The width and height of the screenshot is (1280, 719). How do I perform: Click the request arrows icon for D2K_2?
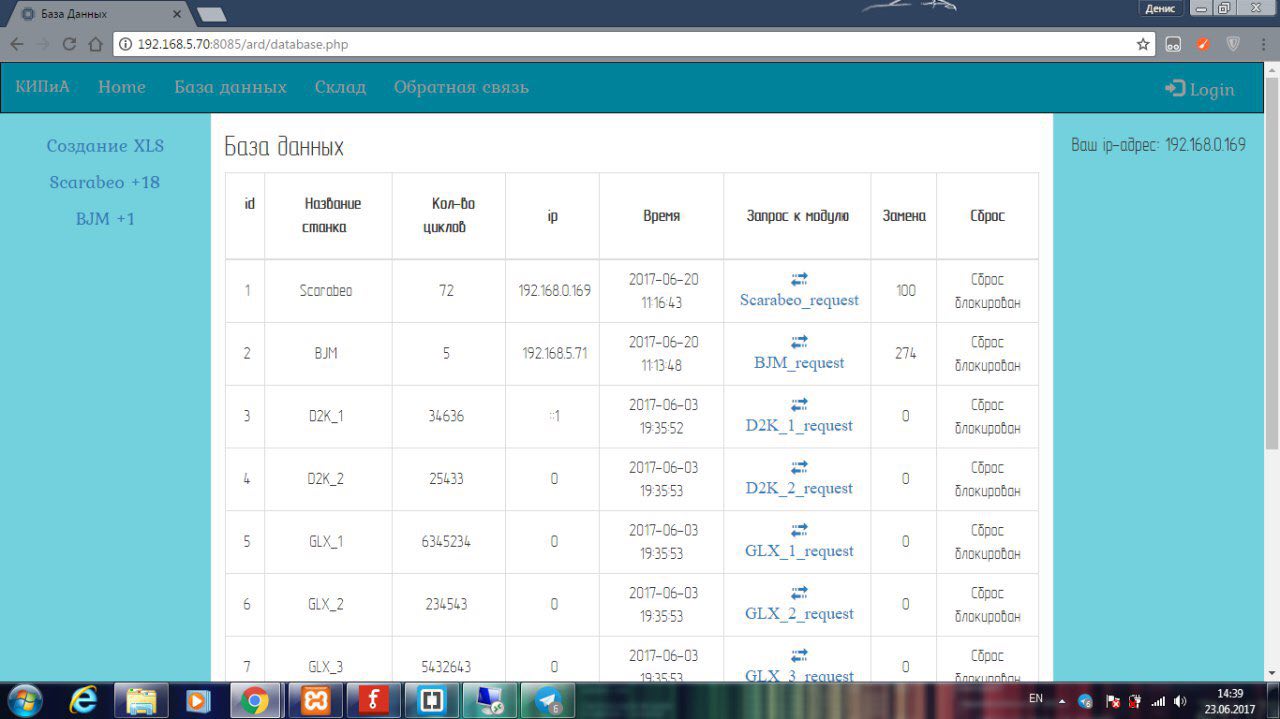pos(799,467)
